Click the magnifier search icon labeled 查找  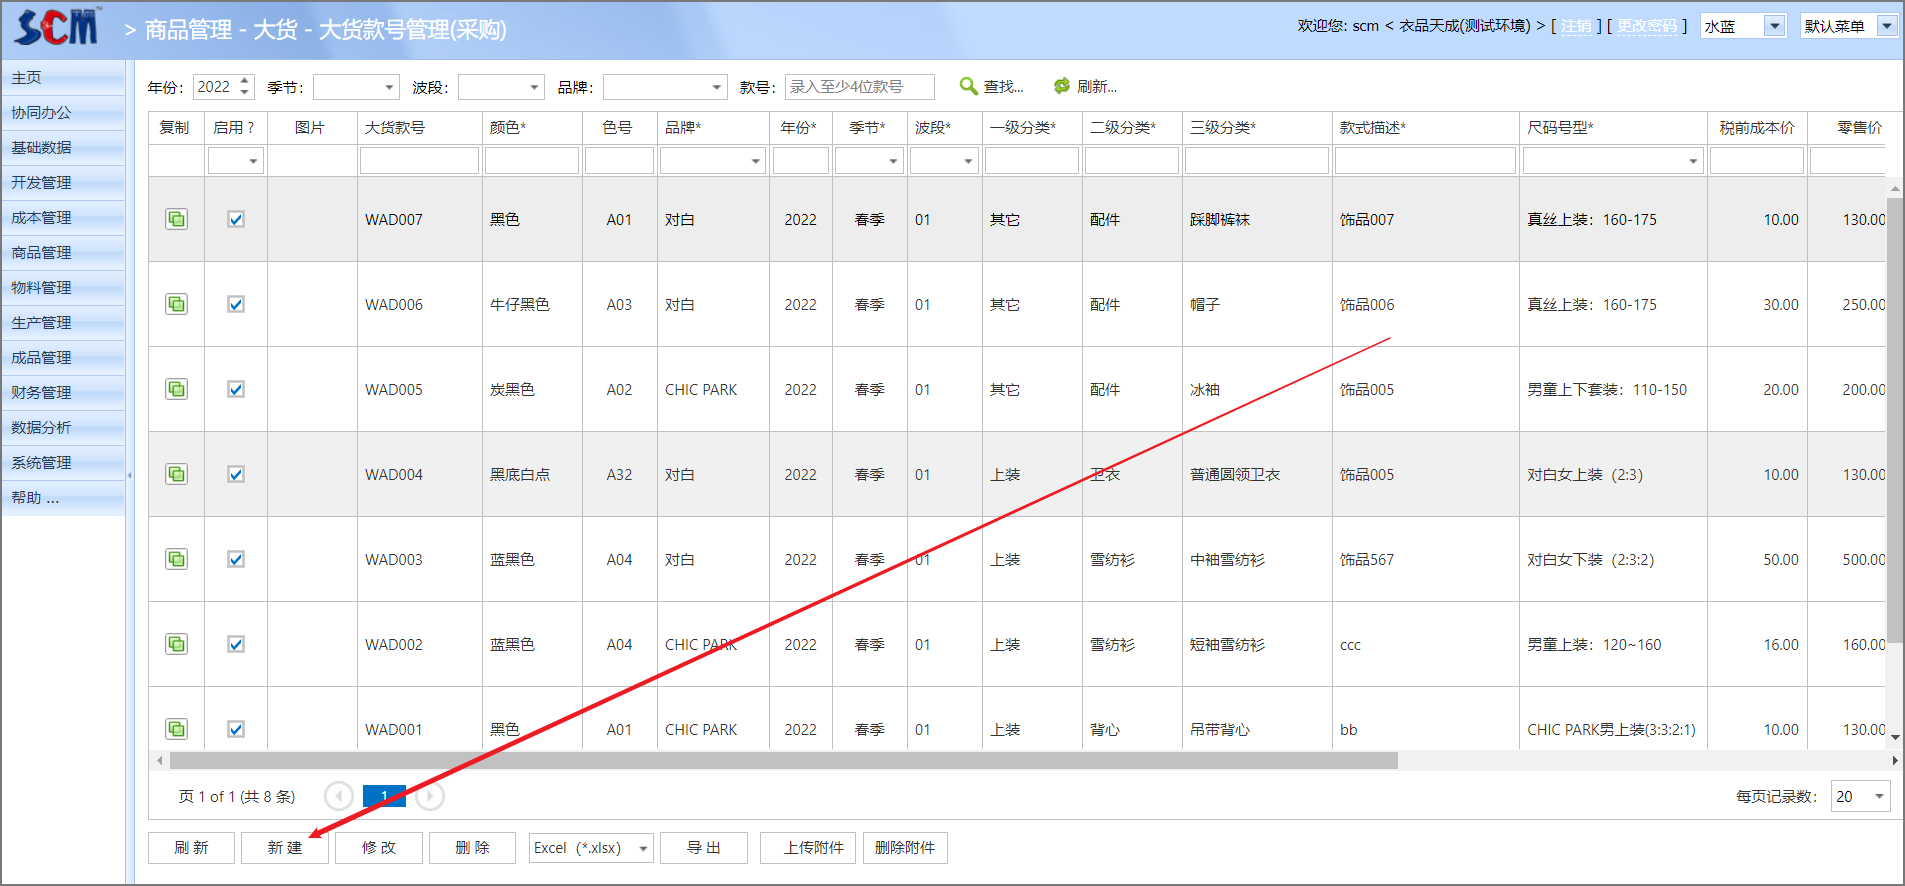[x=968, y=87]
